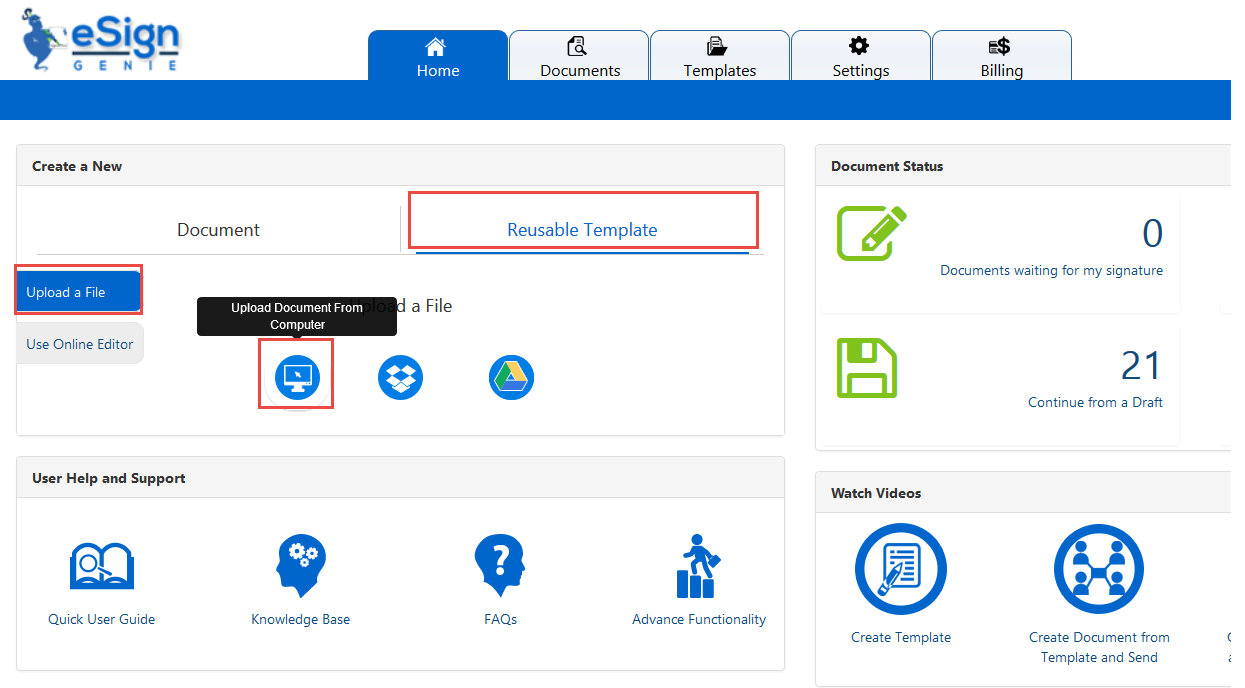Click the Watch Videos header
1245x688 pixels.
tap(1023, 493)
